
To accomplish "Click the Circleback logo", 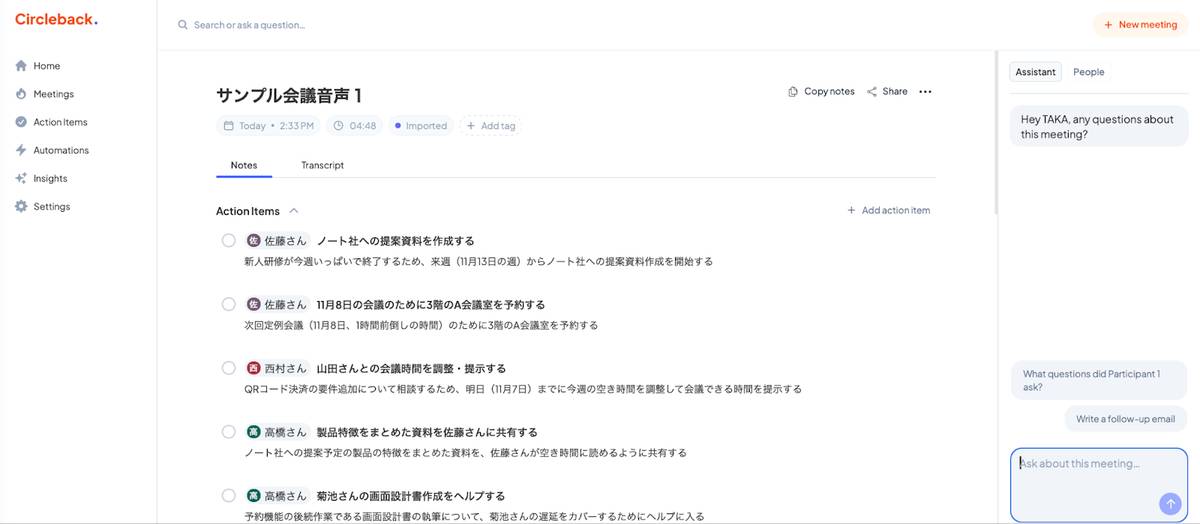I will (56, 19).
